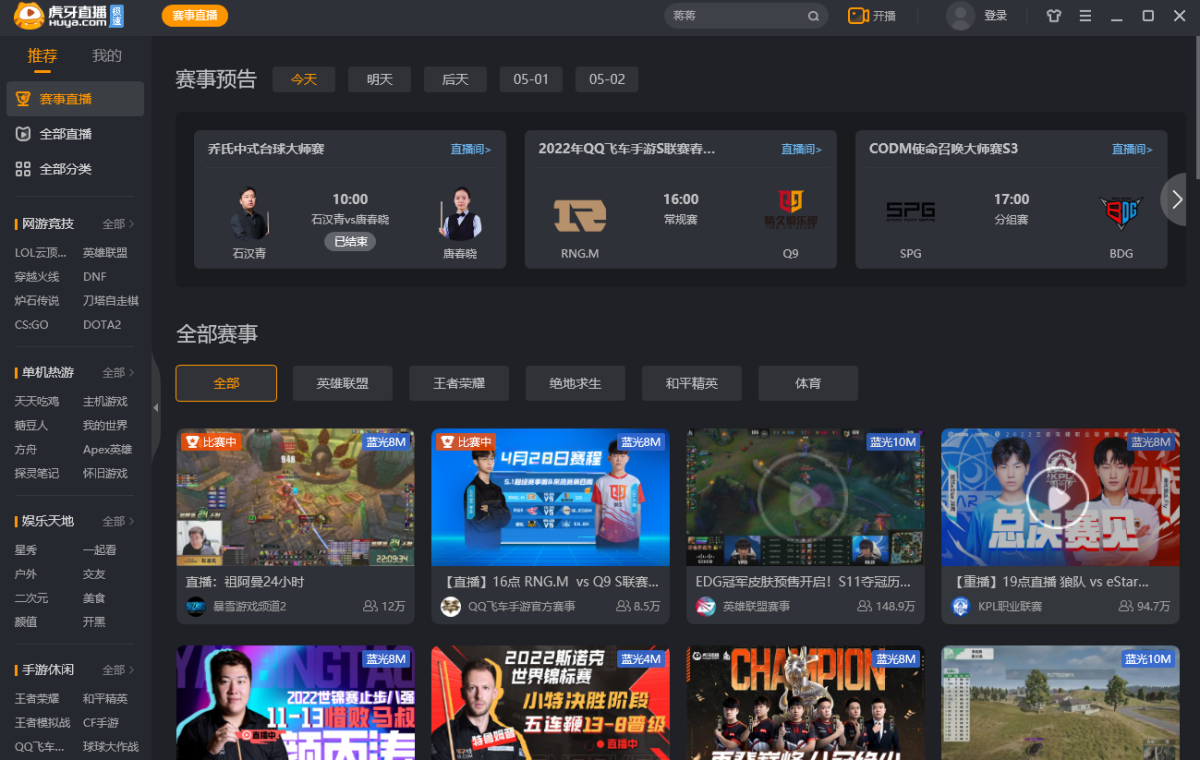This screenshot has height=760, width=1200.
Task: Expand 全部 next to 网游竞技
Action: tap(118, 224)
